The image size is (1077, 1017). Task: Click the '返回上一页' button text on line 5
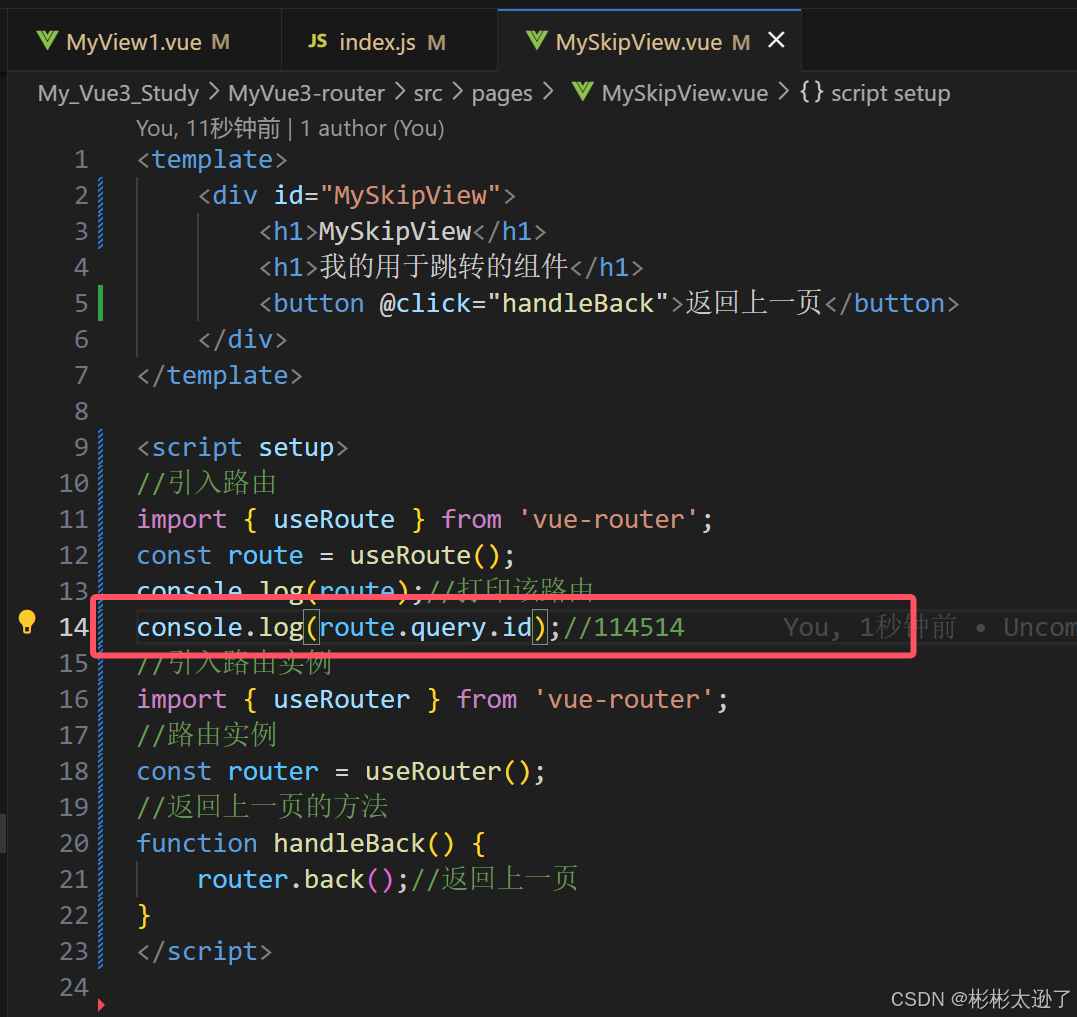pos(753,303)
